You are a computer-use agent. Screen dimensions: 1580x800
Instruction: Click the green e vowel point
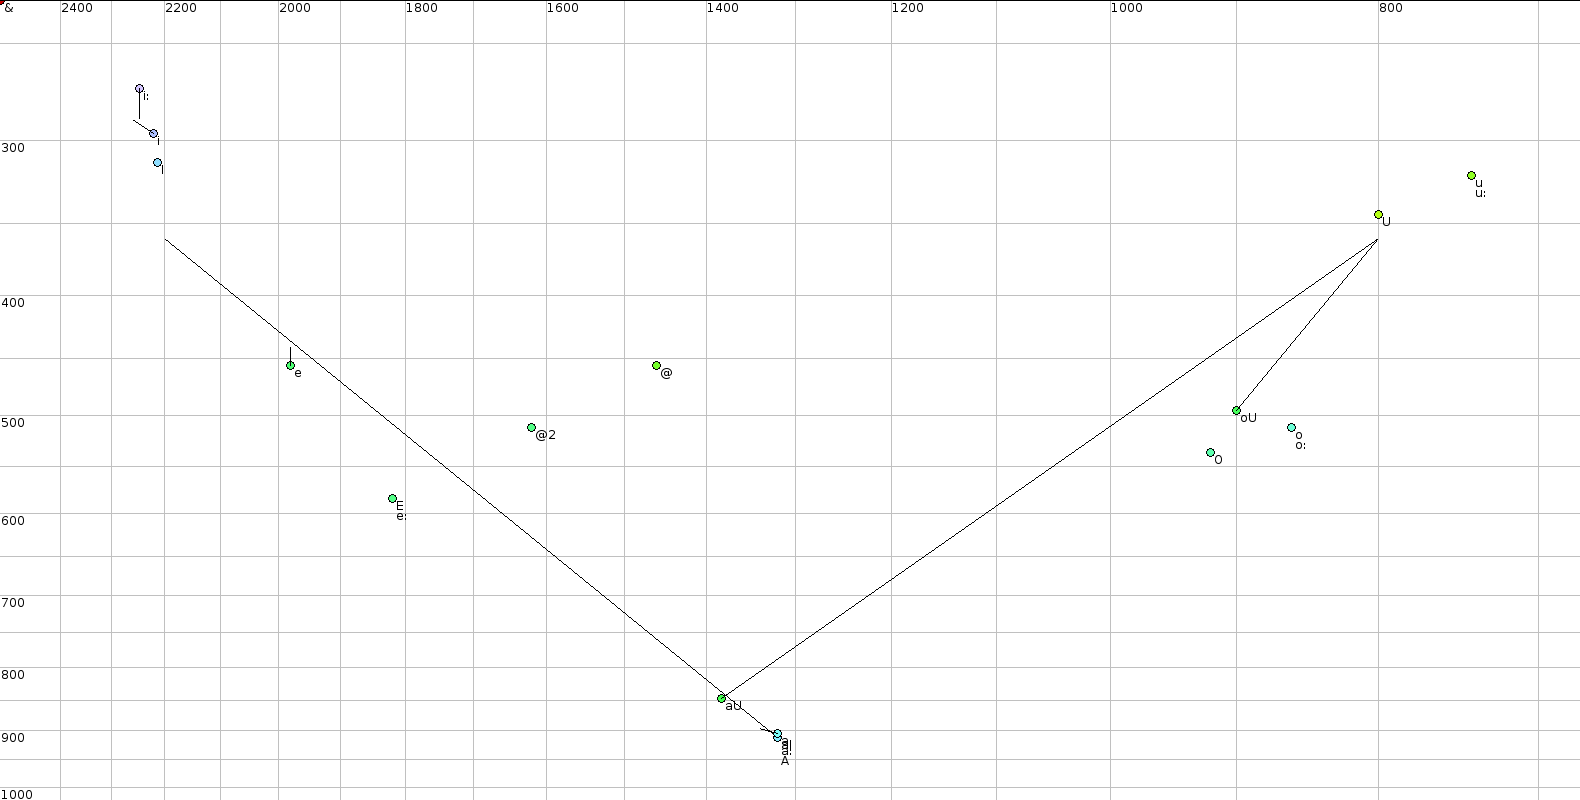[x=290, y=366]
